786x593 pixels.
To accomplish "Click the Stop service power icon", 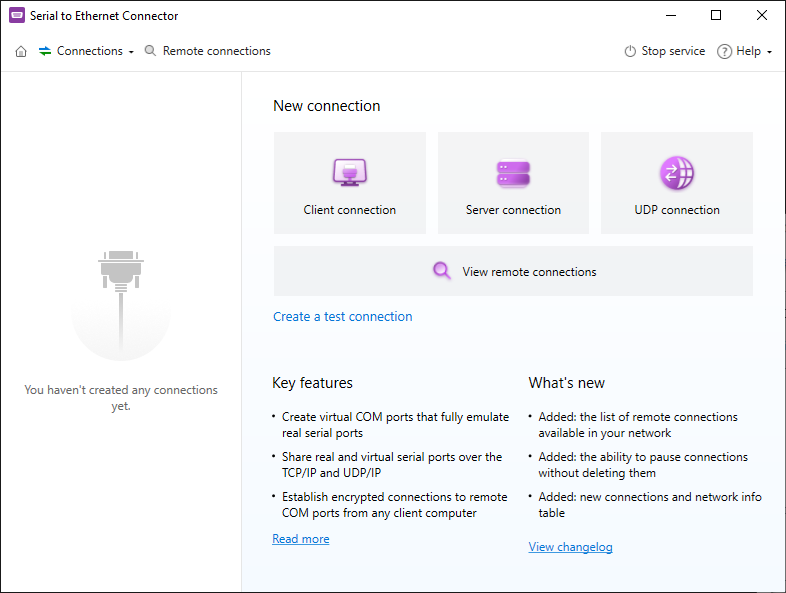I will pos(630,51).
